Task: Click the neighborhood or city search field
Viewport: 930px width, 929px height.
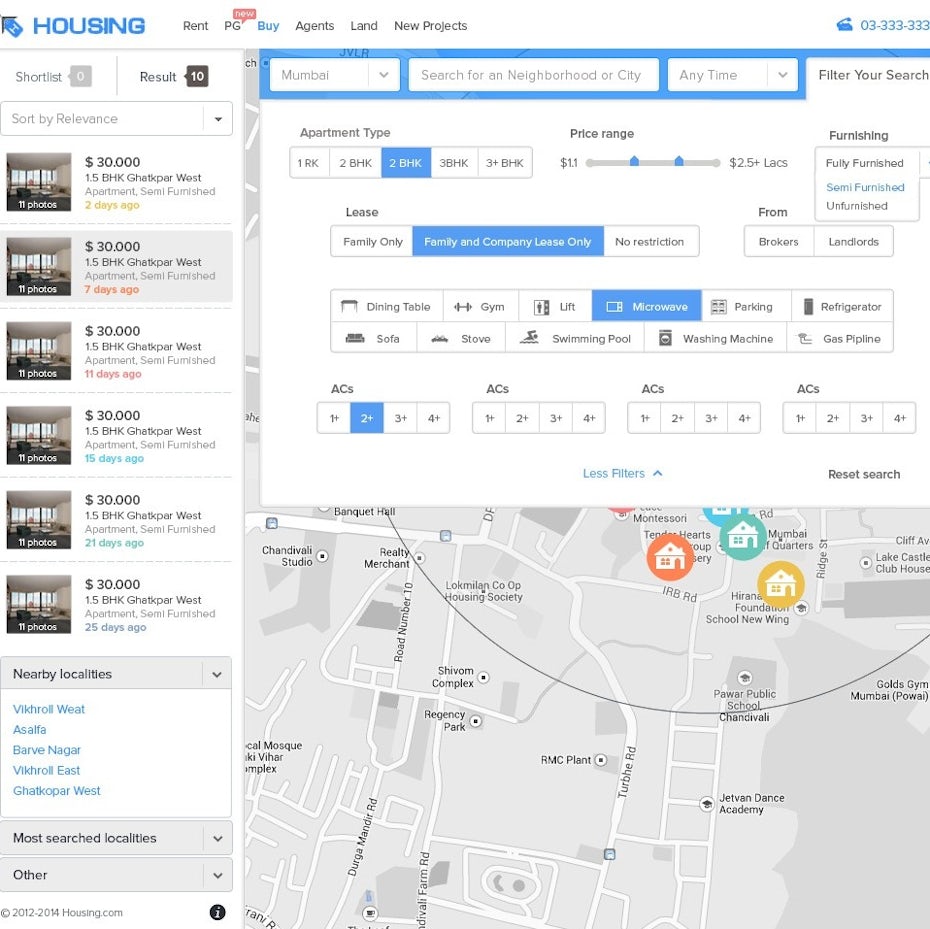Action: [x=533, y=75]
